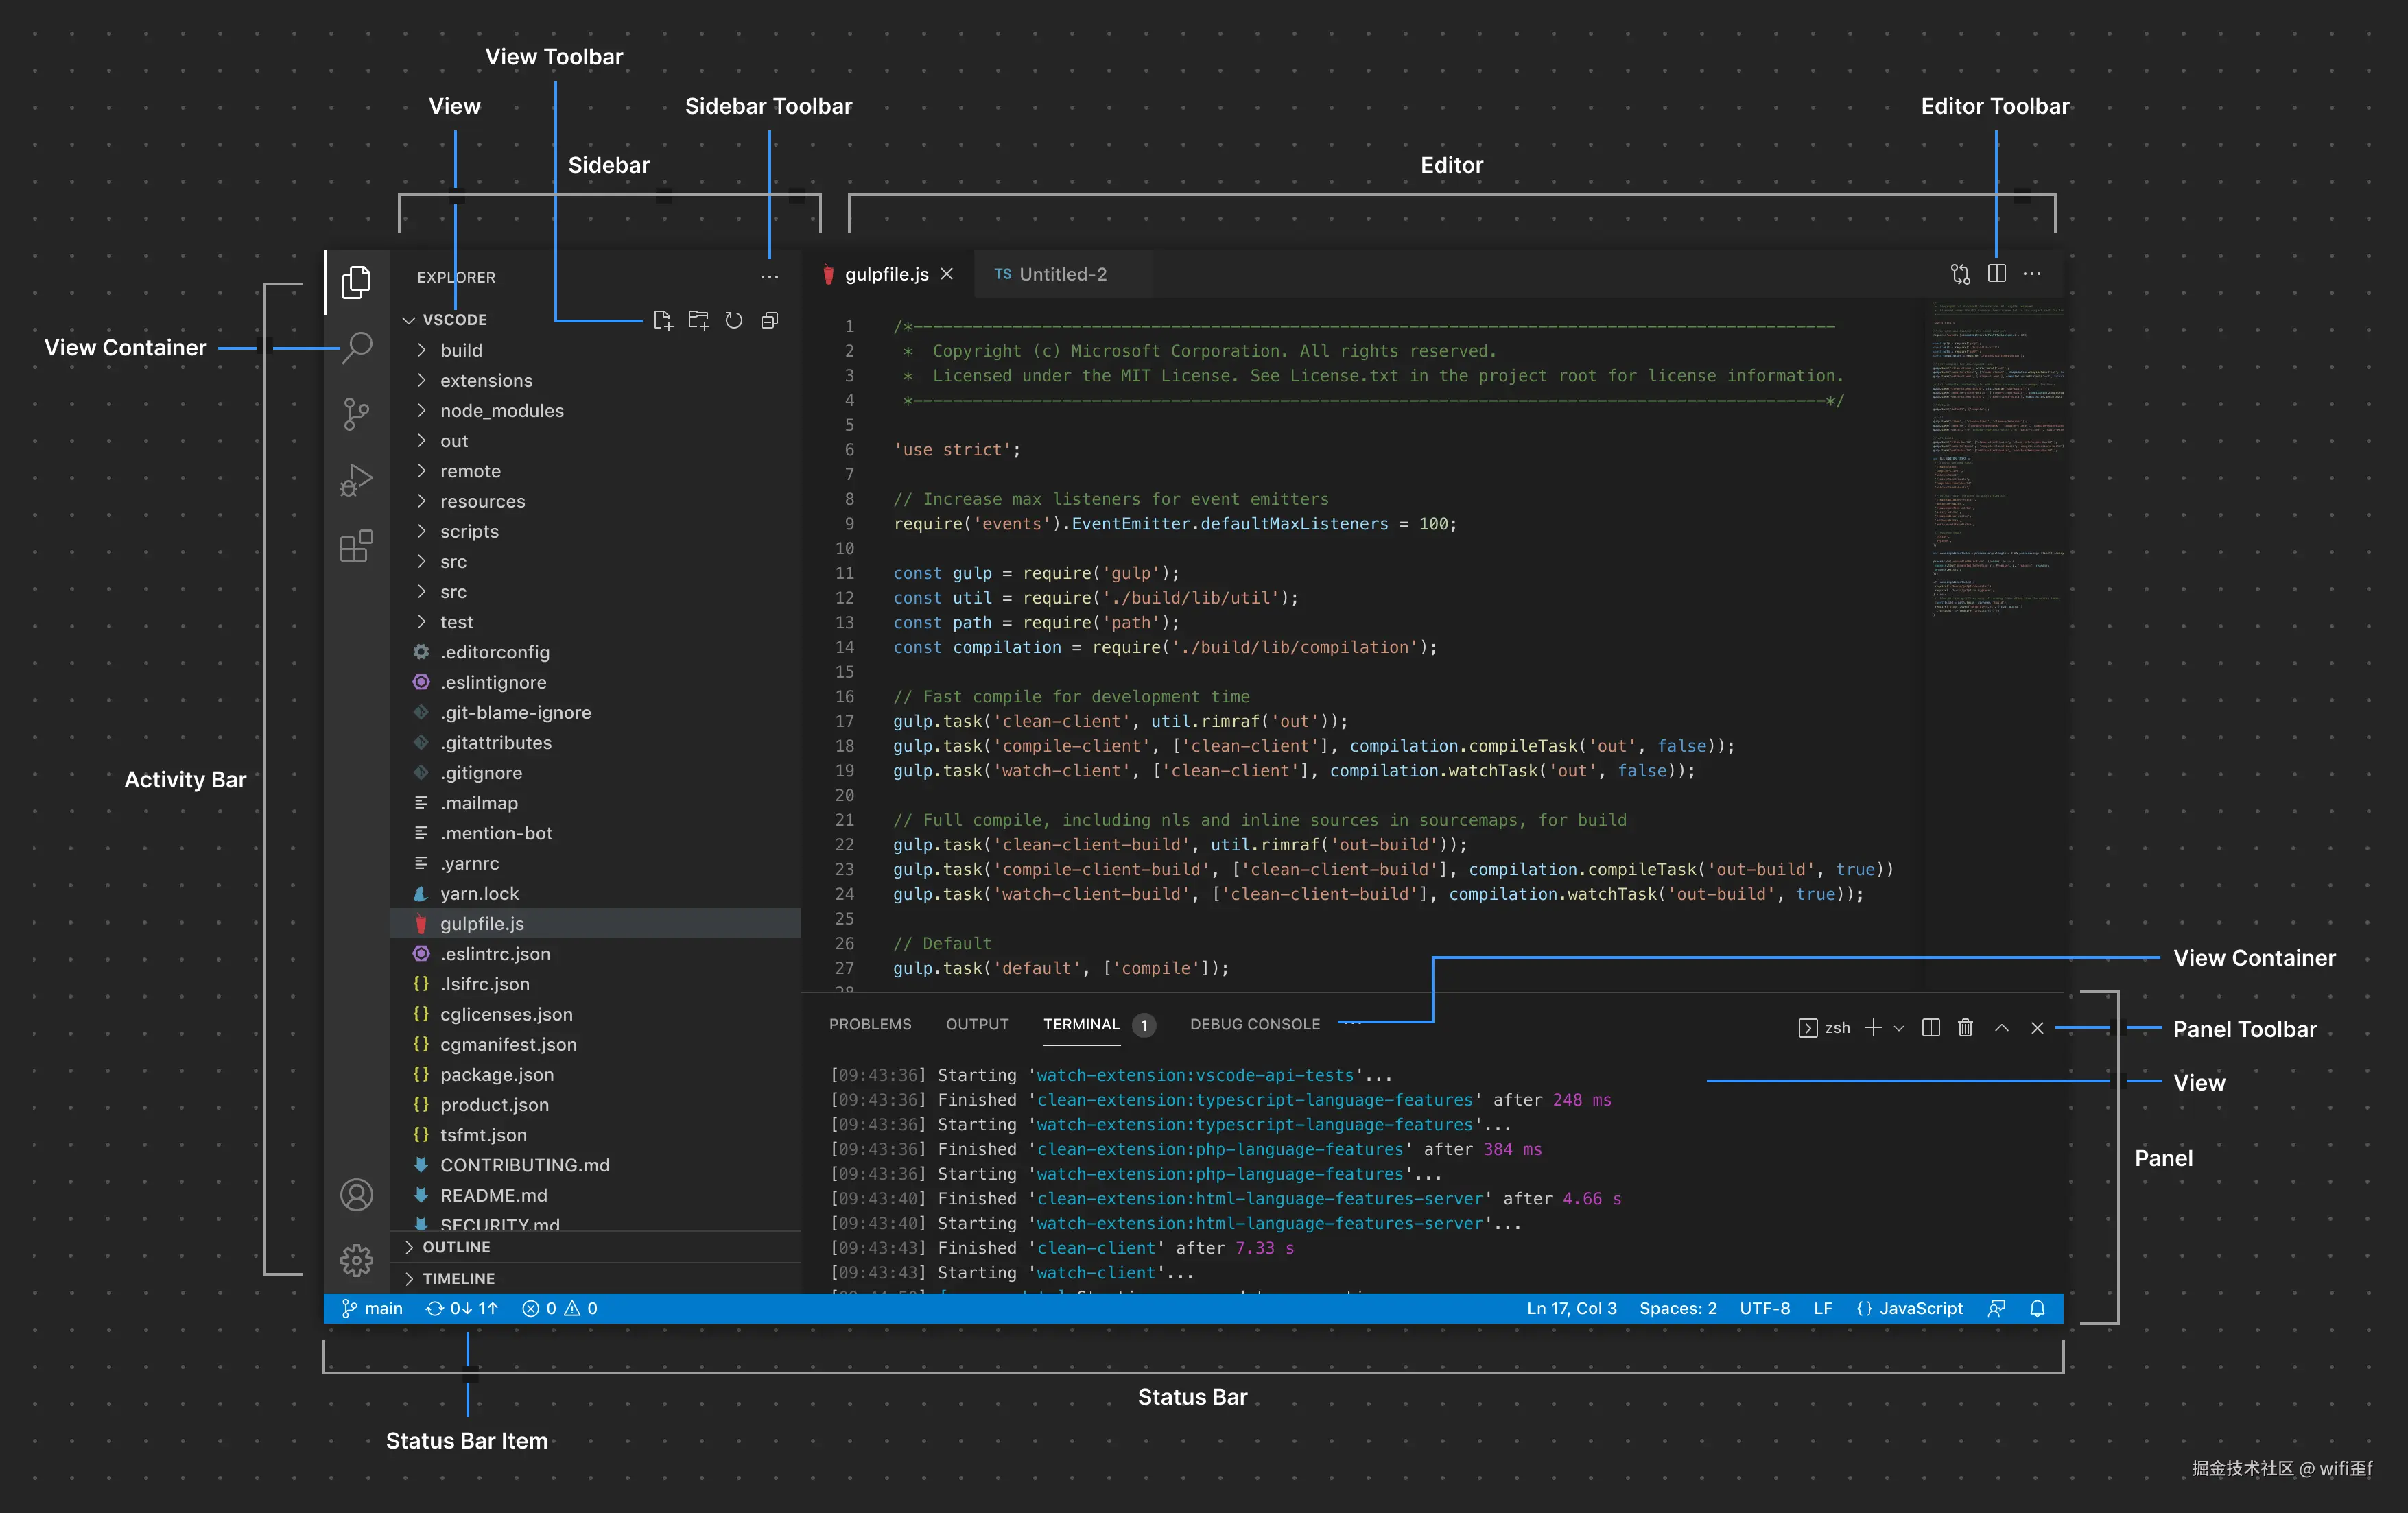Click the New Folder icon in Explorer
This screenshot has height=1513, width=2408.
tap(698, 320)
